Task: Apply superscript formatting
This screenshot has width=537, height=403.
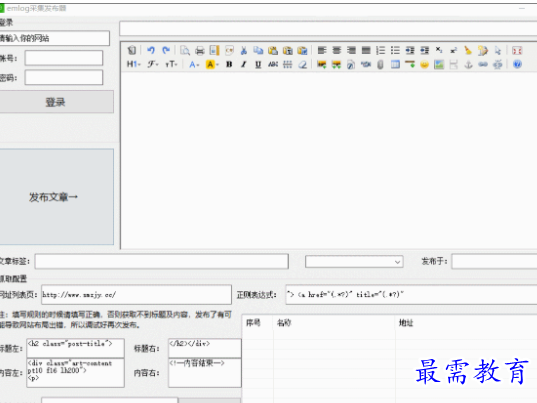Action: pos(453,50)
